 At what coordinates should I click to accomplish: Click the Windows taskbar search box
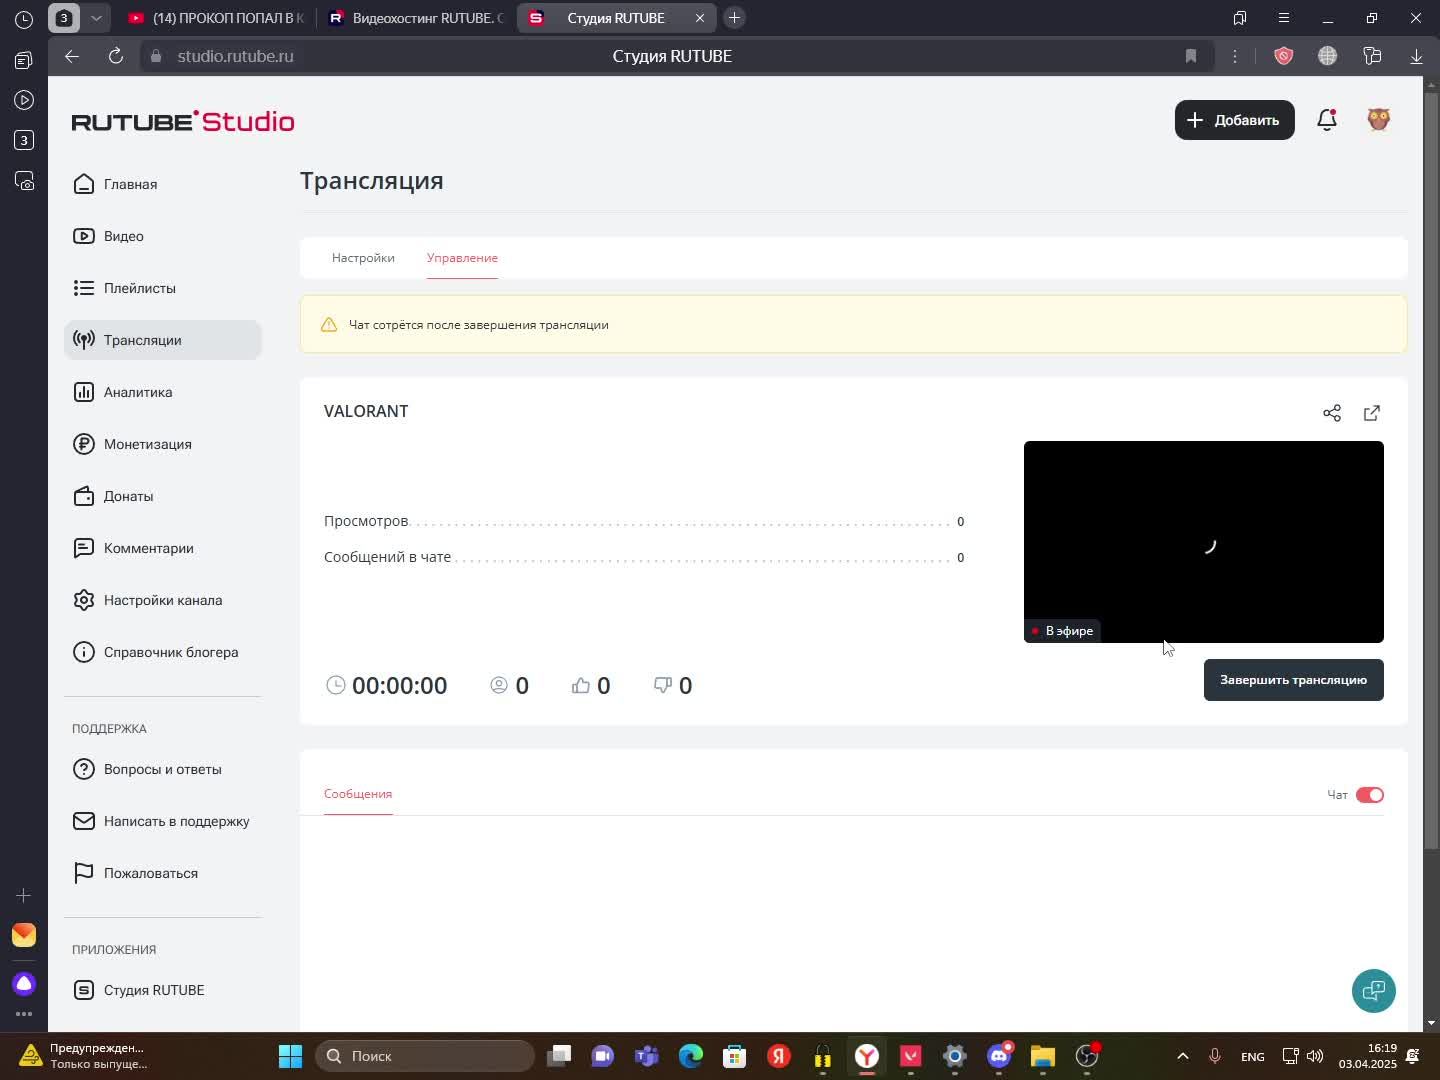click(426, 1056)
